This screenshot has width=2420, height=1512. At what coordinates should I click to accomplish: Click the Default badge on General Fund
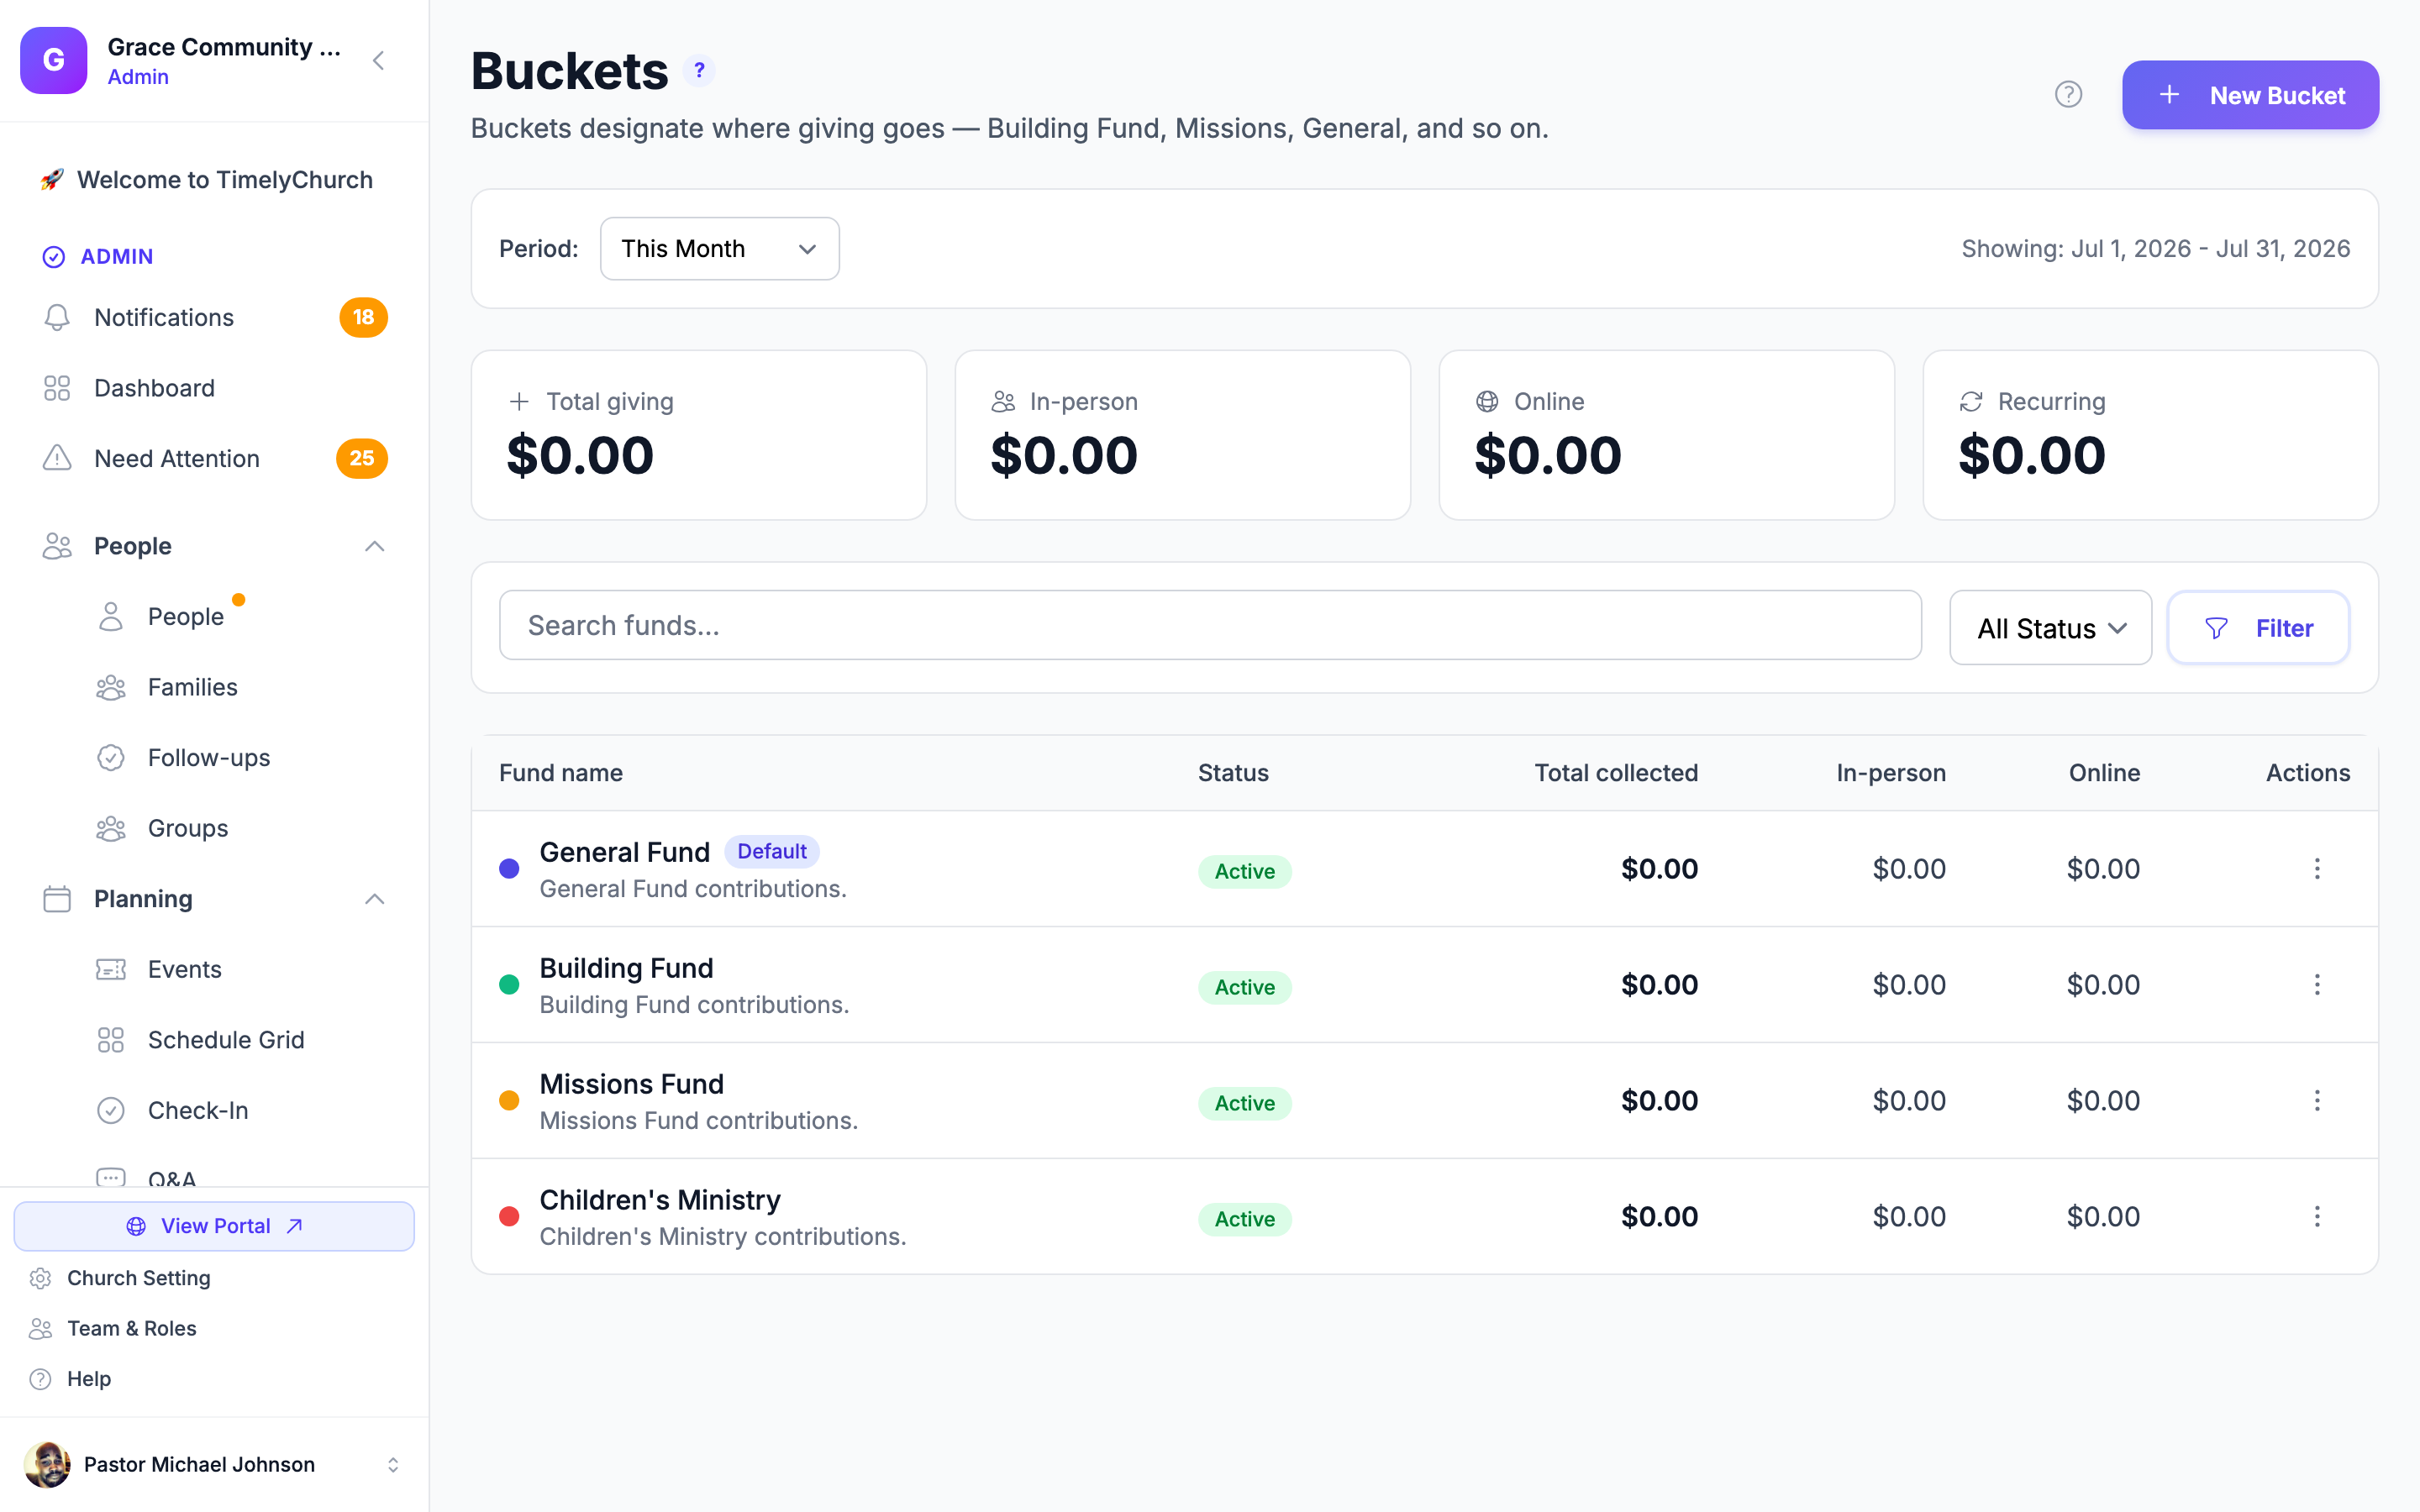pyautogui.click(x=772, y=851)
